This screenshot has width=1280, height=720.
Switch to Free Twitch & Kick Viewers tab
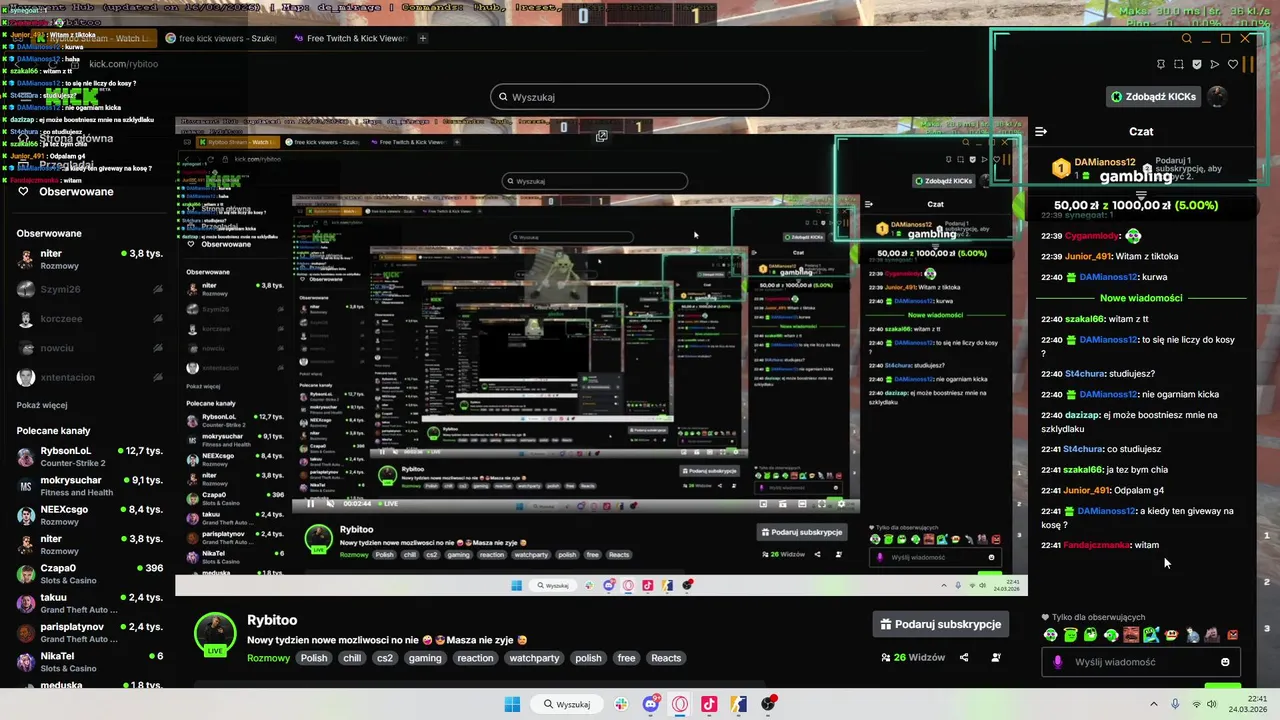[350, 38]
